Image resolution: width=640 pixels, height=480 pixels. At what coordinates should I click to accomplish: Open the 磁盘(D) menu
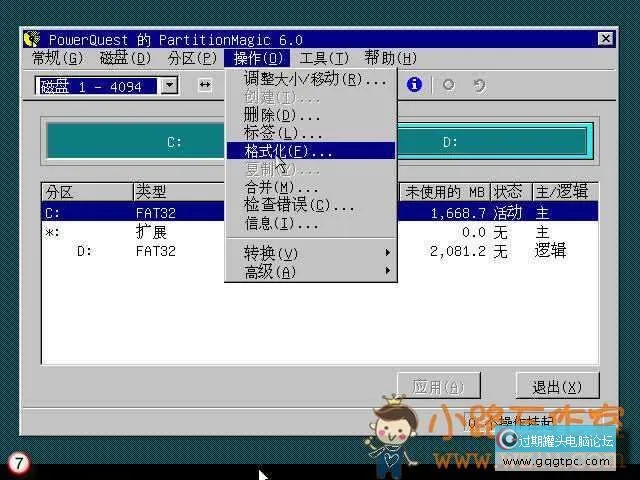coord(125,58)
